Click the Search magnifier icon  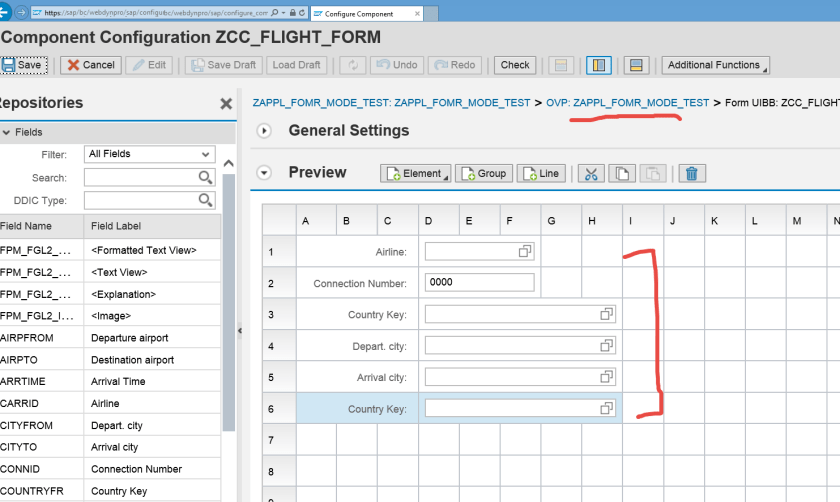click(x=206, y=177)
